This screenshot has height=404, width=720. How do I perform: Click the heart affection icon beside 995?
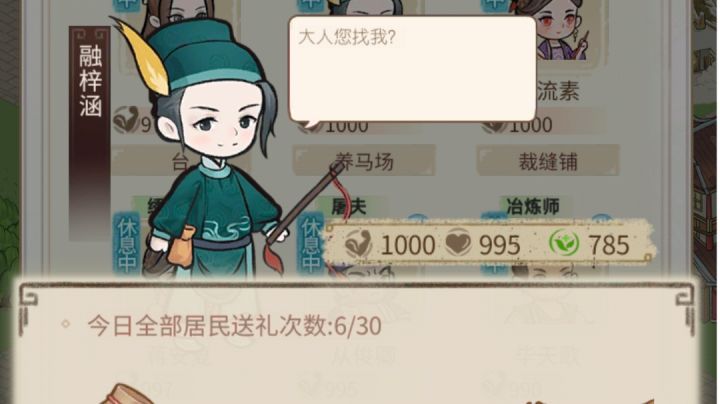(458, 242)
